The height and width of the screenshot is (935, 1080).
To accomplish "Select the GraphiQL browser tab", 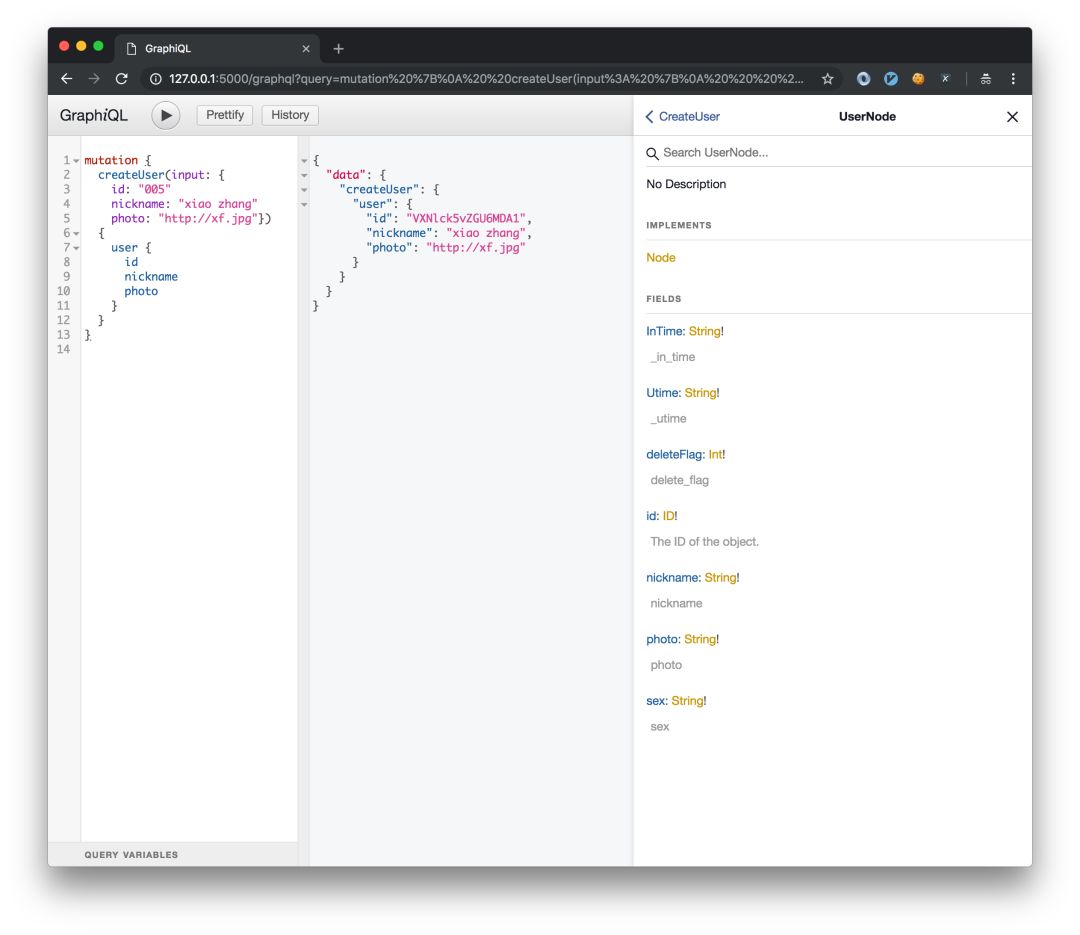I will click(x=218, y=48).
